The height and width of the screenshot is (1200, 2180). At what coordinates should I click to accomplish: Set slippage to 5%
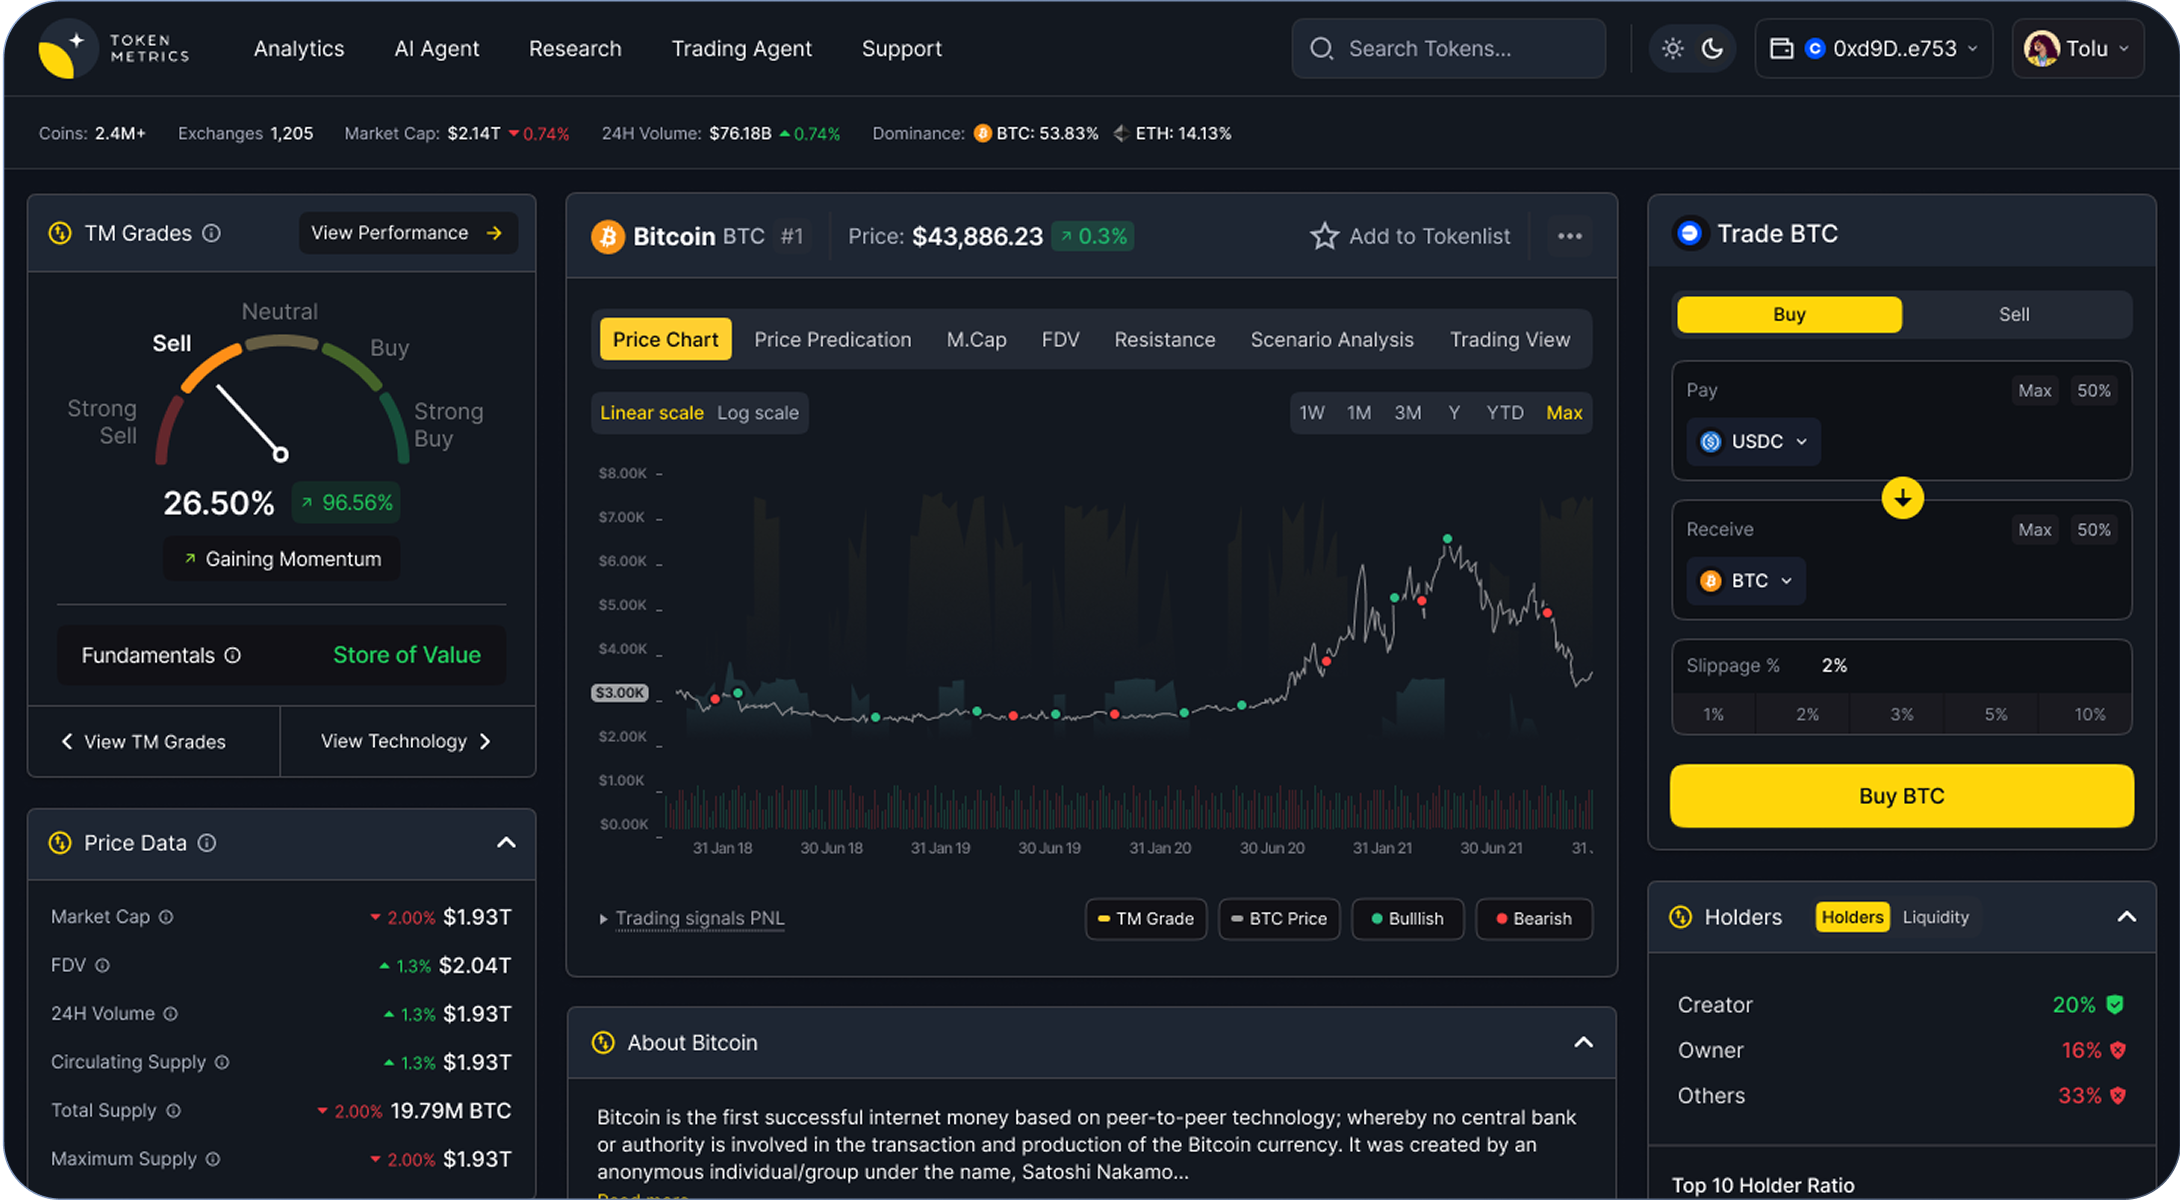click(x=1995, y=713)
